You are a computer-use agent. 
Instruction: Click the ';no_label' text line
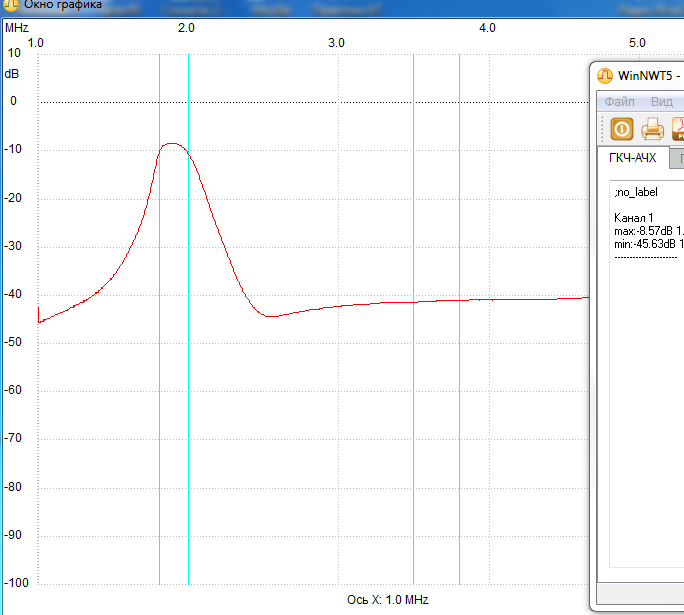636,192
